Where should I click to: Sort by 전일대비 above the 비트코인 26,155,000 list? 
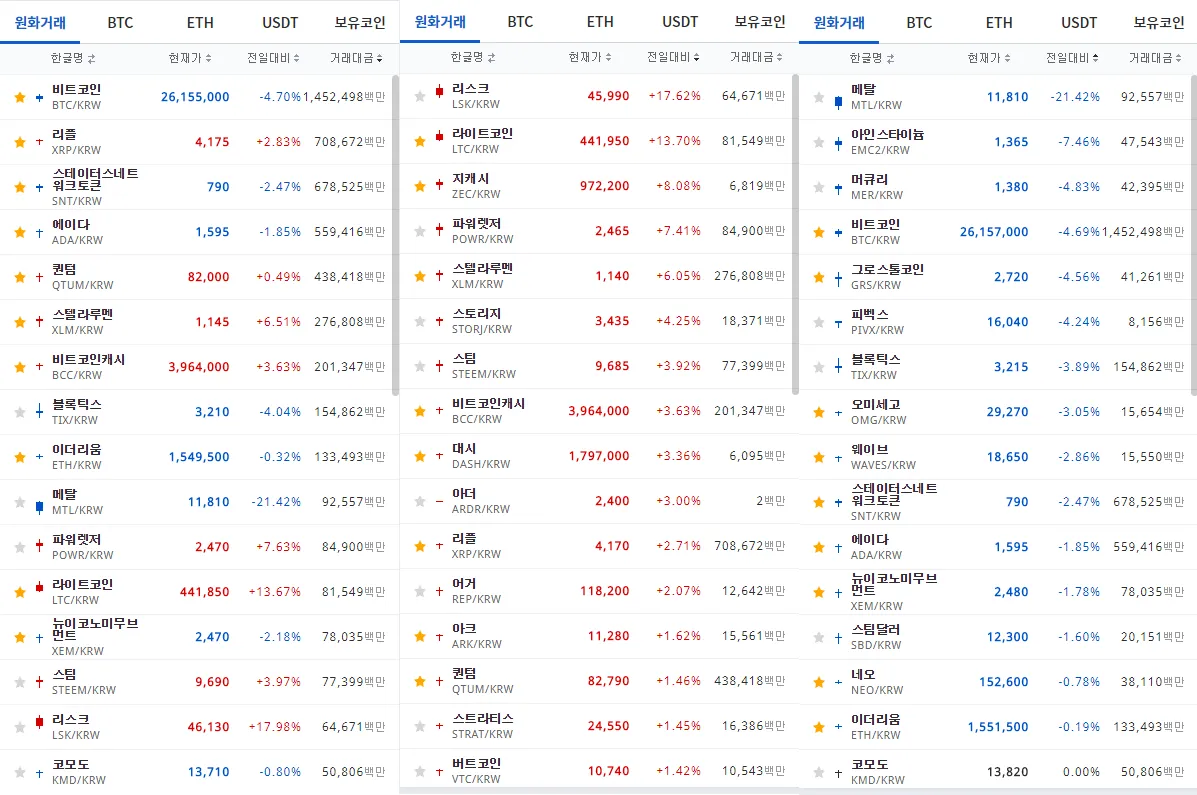click(x=273, y=58)
